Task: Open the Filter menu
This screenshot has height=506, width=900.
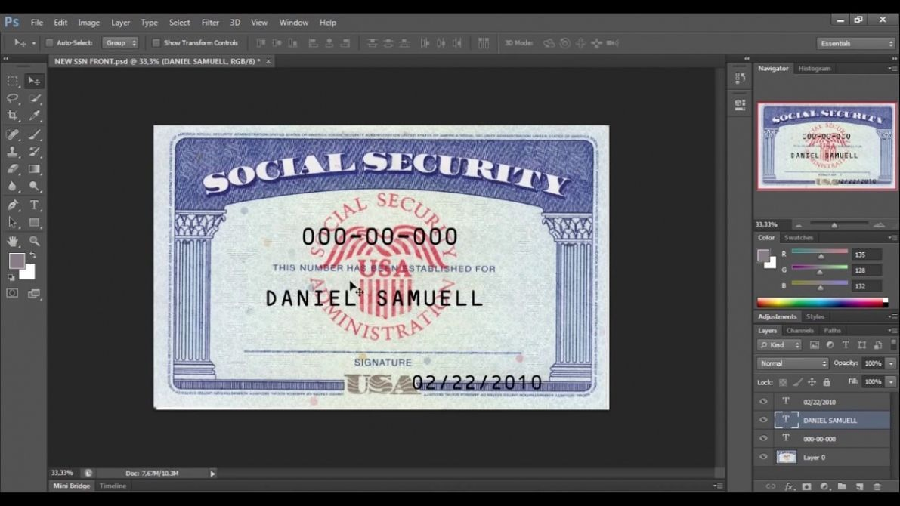Action: (x=210, y=22)
